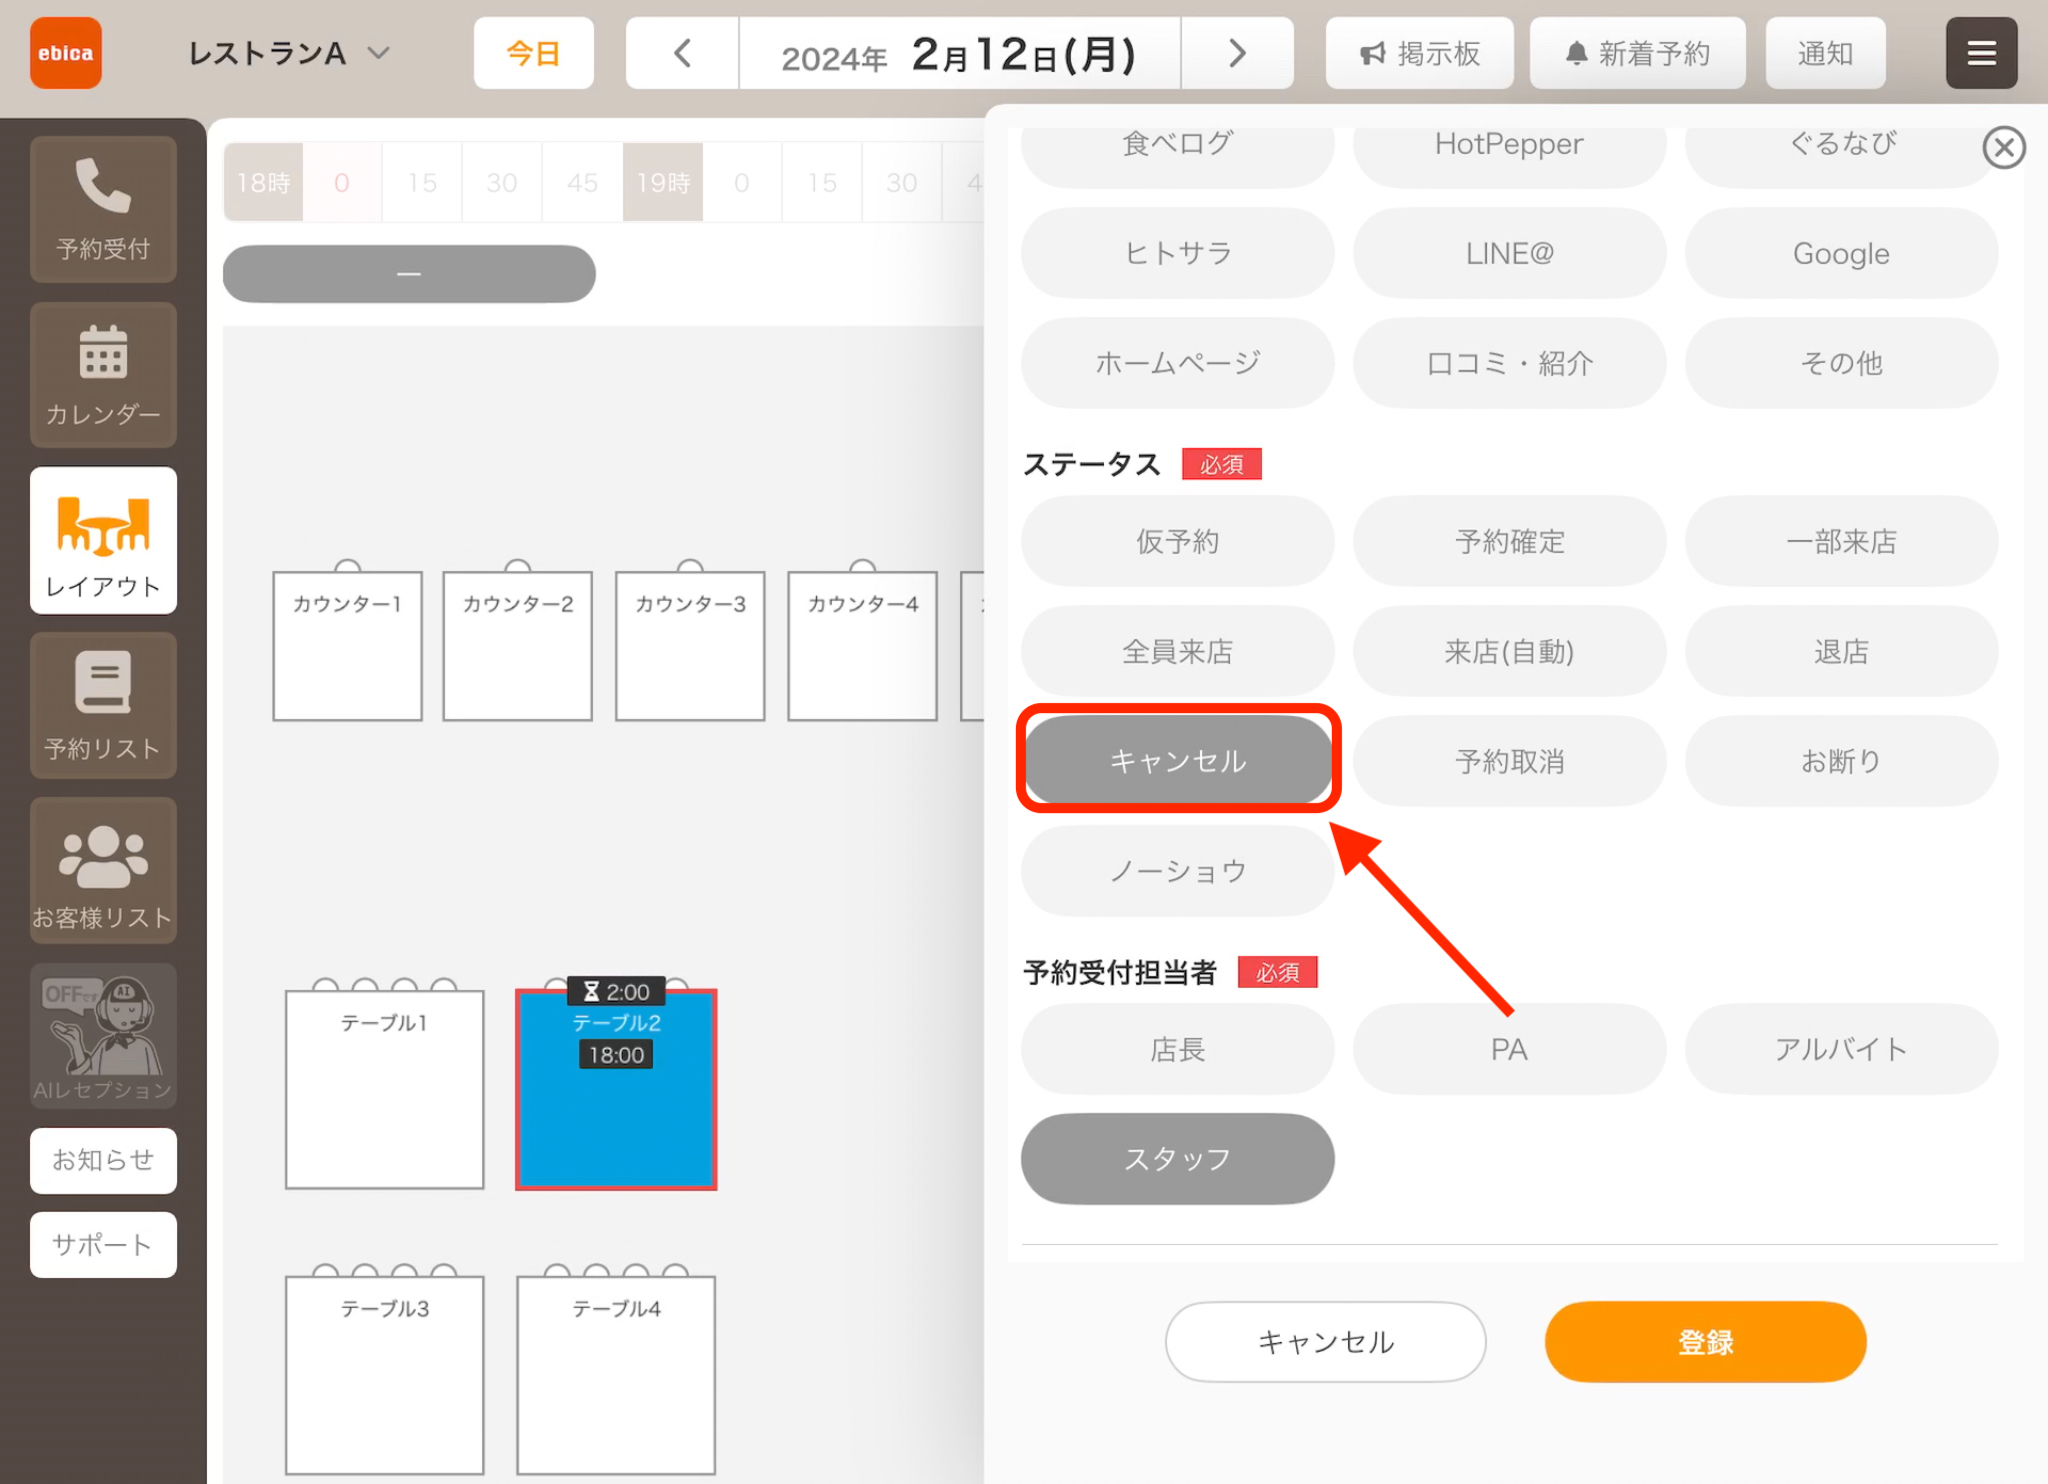Image resolution: width=2048 pixels, height=1484 pixels.
Task: Select the テーブル1 table
Action: pyautogui.click(x=384, y=1089)
